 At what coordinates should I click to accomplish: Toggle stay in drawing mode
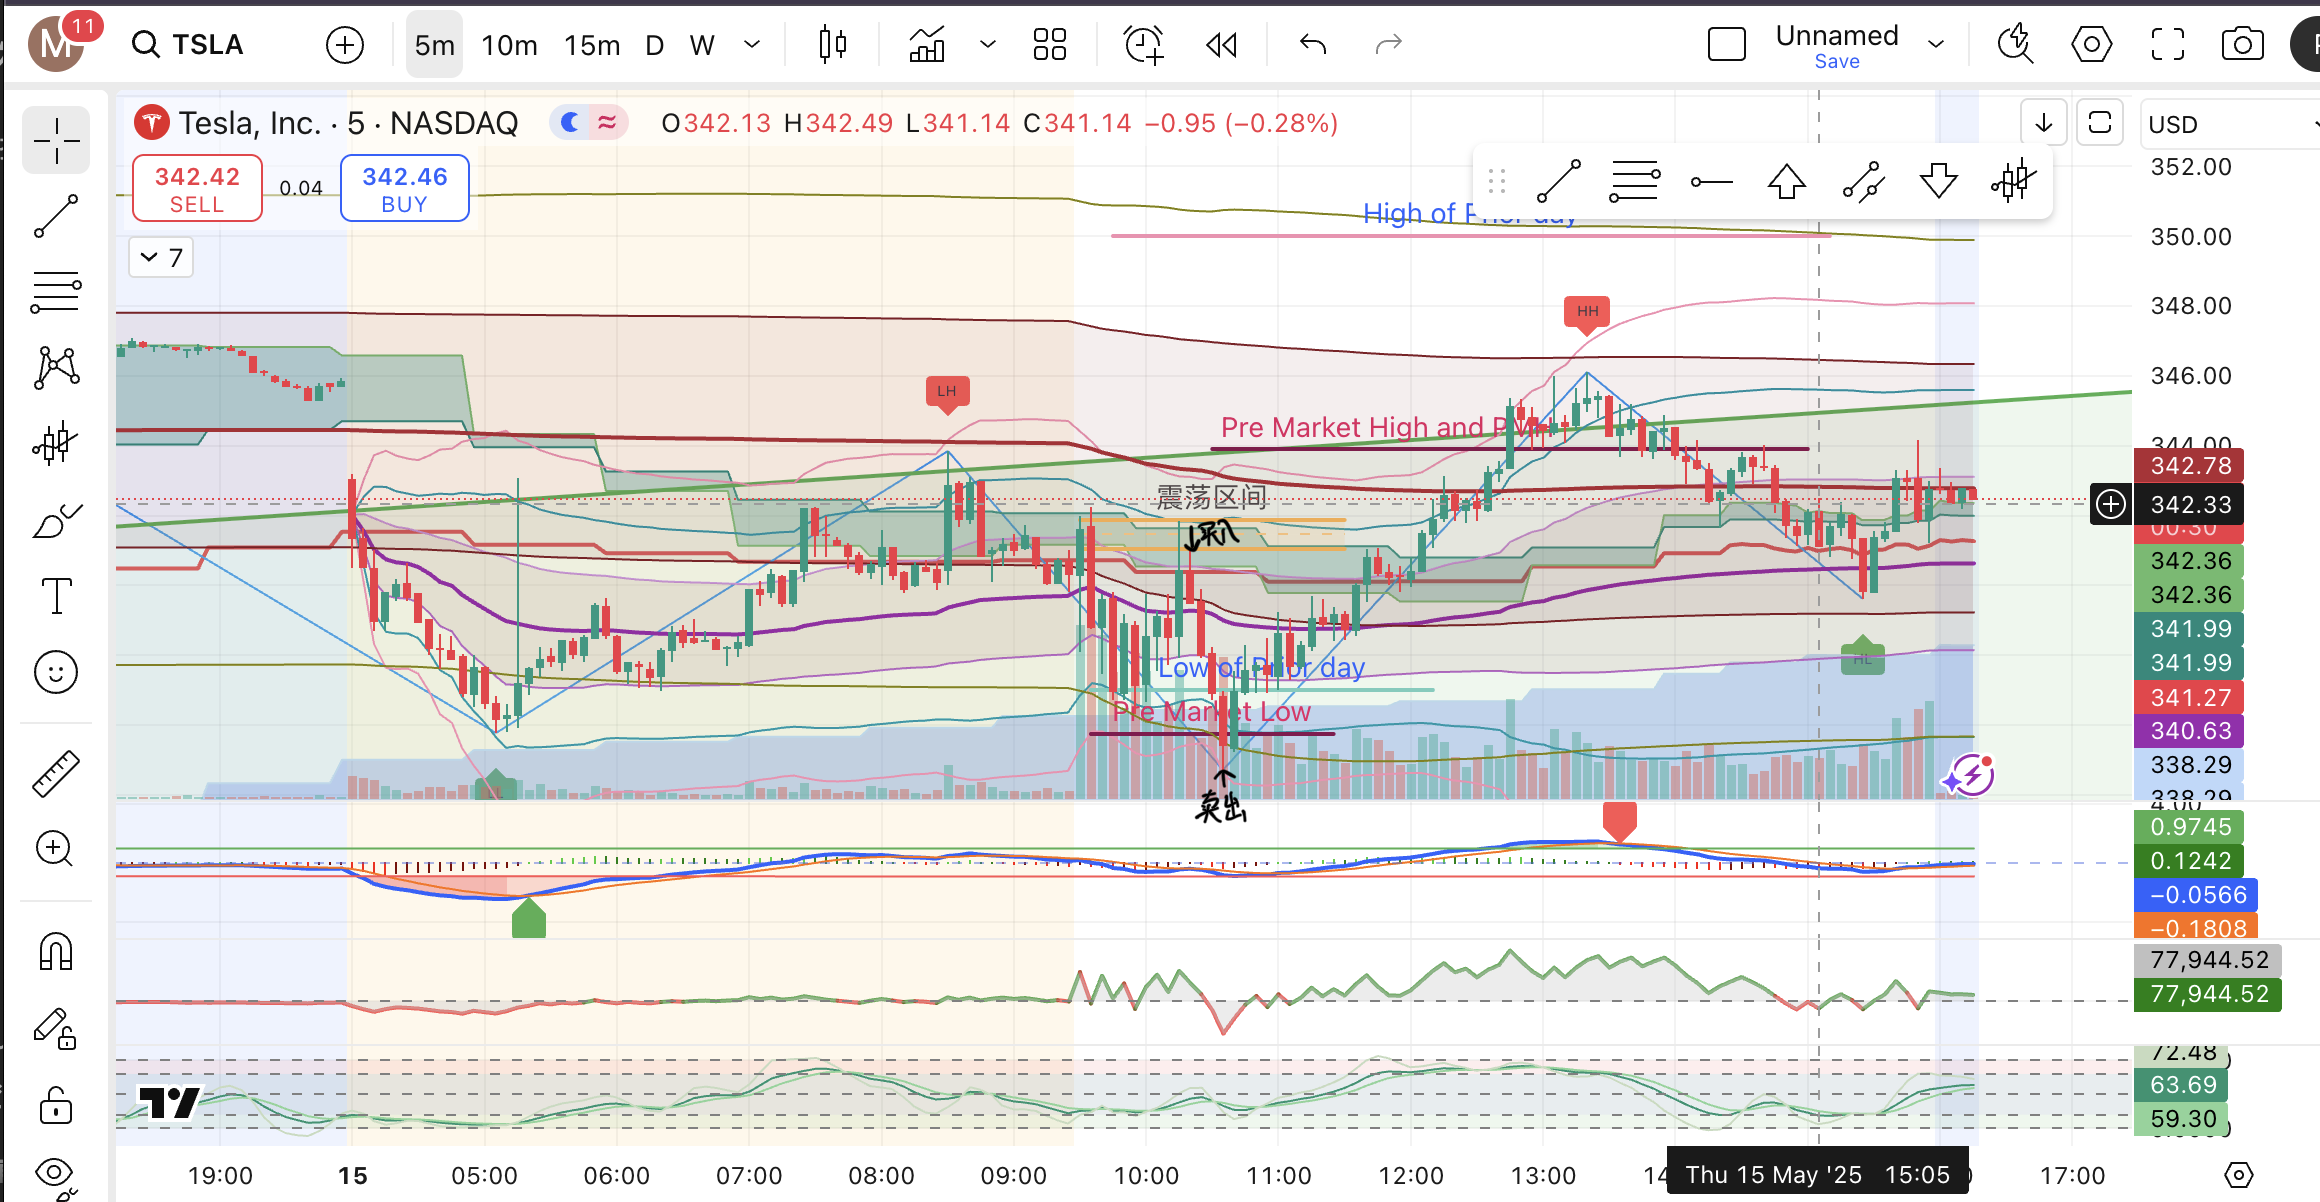56,1028
